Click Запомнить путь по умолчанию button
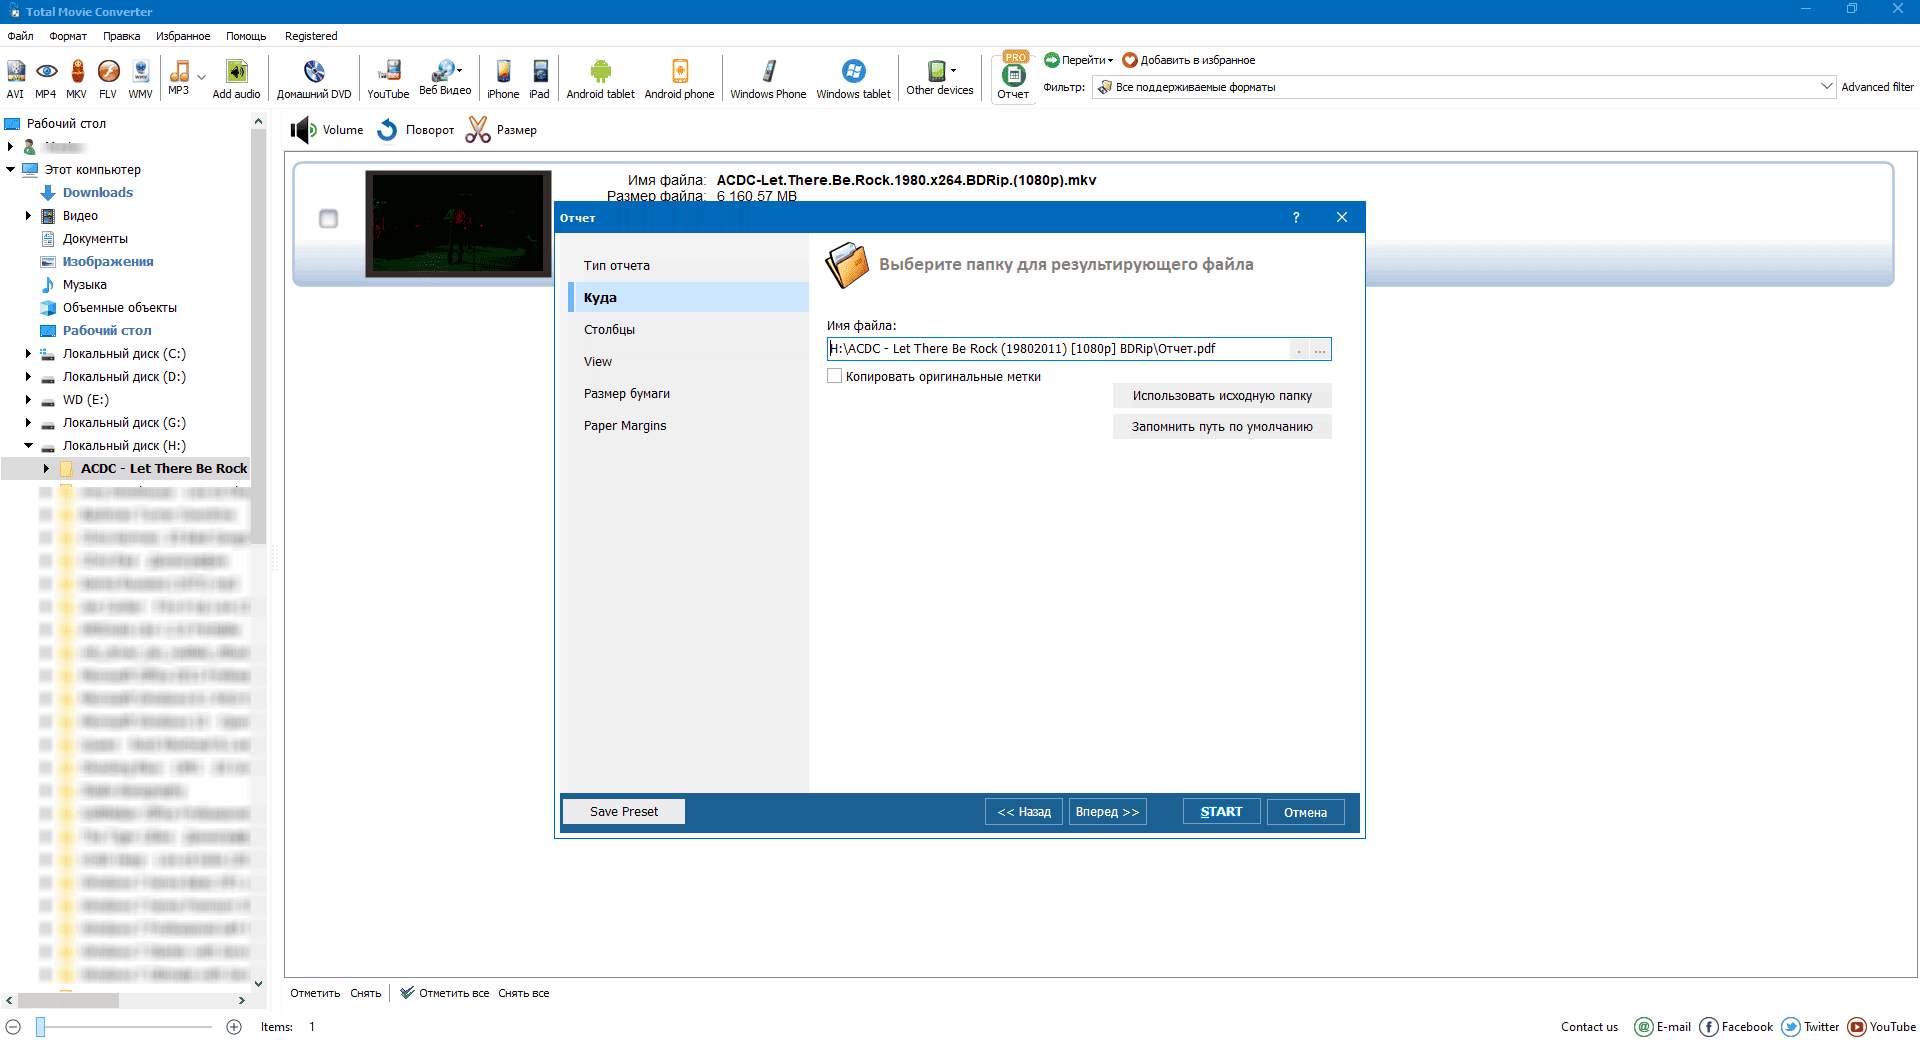The height and width of the screenshot is (1040, 1920). [x=1222, y=427]
